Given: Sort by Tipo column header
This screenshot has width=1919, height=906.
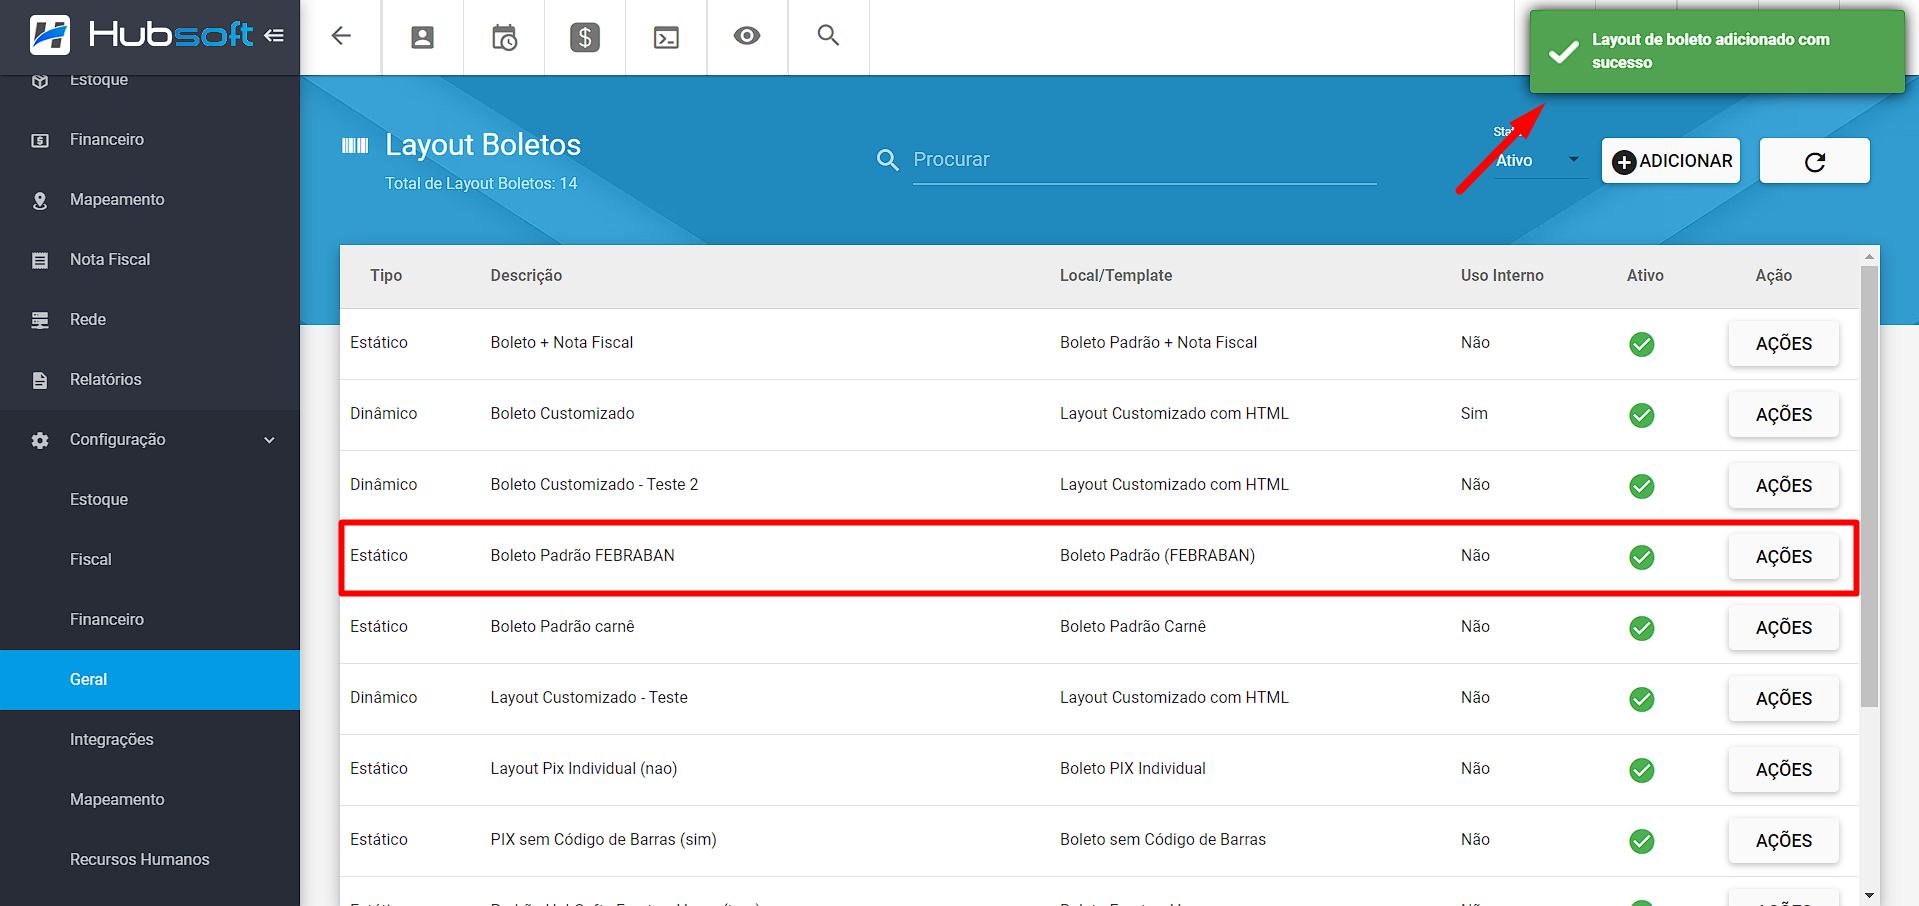Looking at the screenshot, I should point(386,276).
